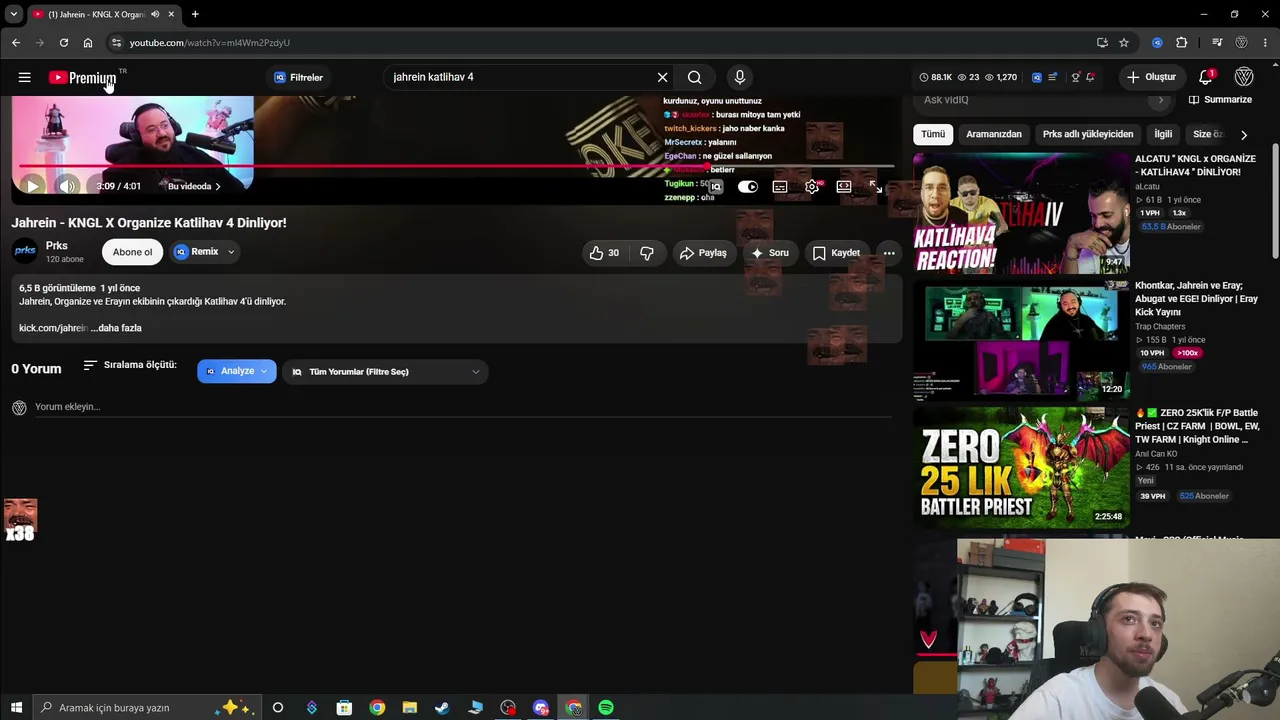Enter fullscreen mode in the player
This screenshot has width=1280, height=720.
click(875, 187)
